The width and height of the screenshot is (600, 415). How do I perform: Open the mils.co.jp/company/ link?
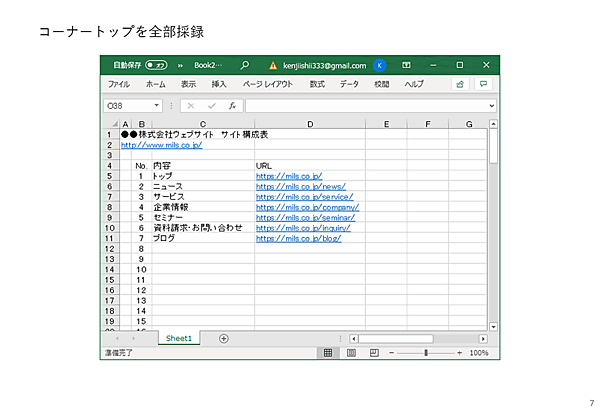[308, 207]
